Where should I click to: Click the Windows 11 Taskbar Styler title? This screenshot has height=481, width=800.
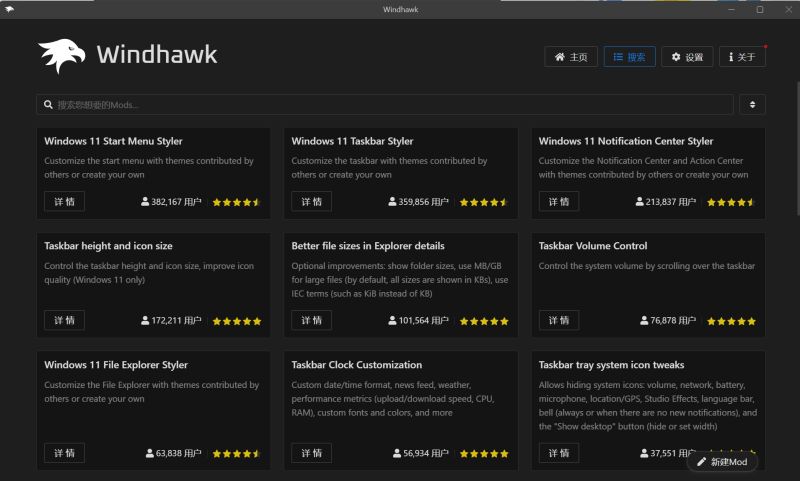point(352,141)
